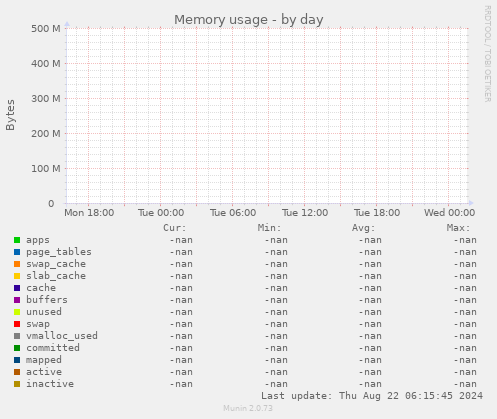Click the '500 M' y-axis label
The width and height of the screenshot is (497, 419).
[x=46, y=29]
